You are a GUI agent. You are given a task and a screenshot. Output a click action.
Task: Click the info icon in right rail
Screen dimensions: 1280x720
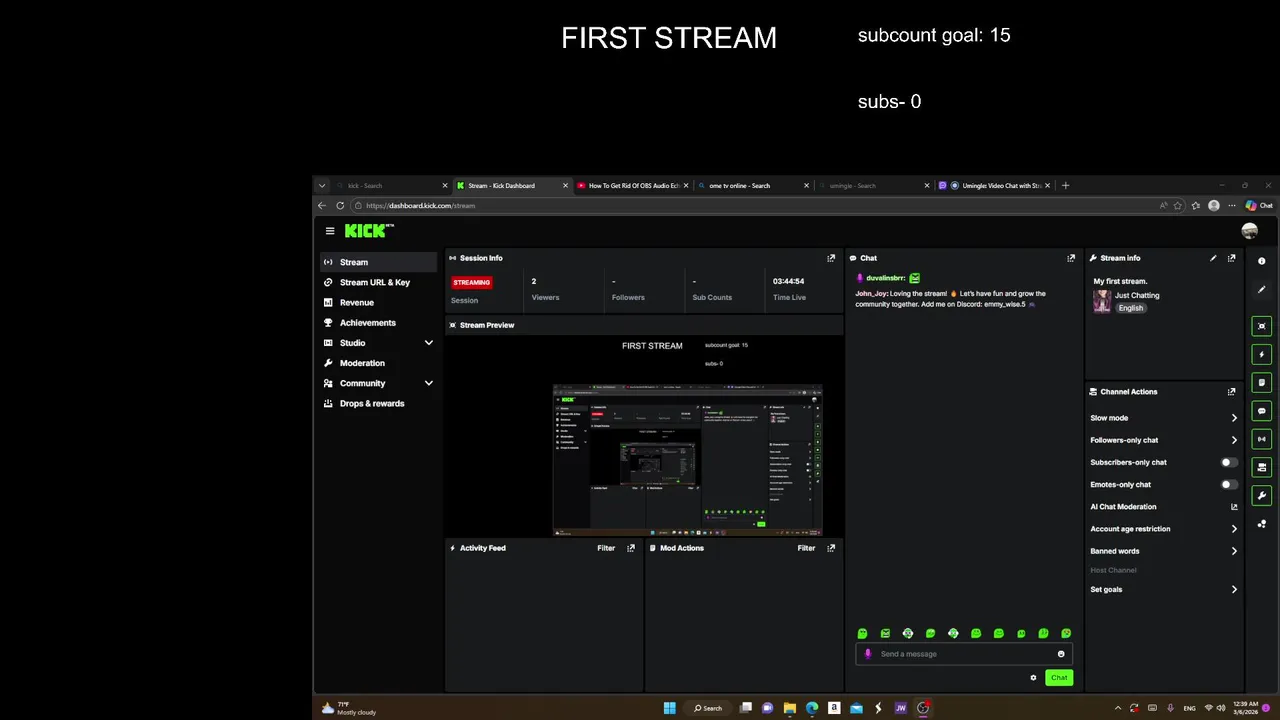(1262, 261)
